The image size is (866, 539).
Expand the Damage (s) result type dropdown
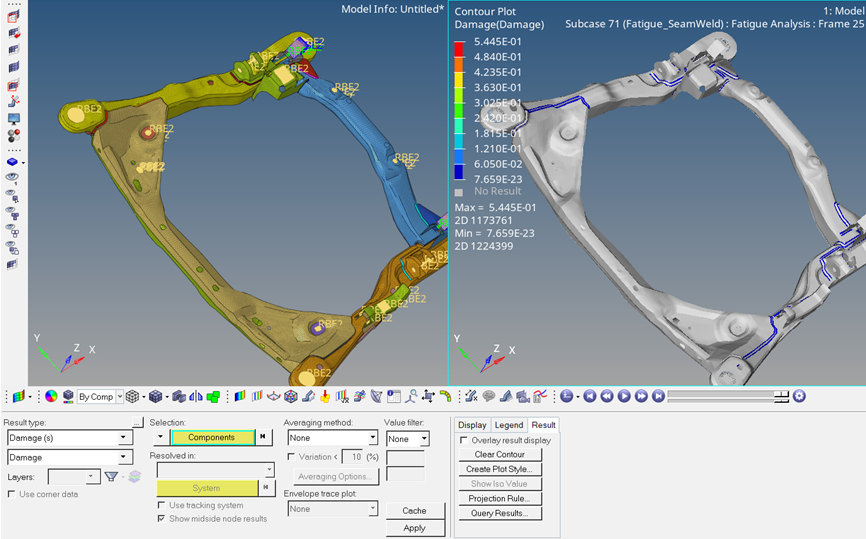tap(124, 438)
